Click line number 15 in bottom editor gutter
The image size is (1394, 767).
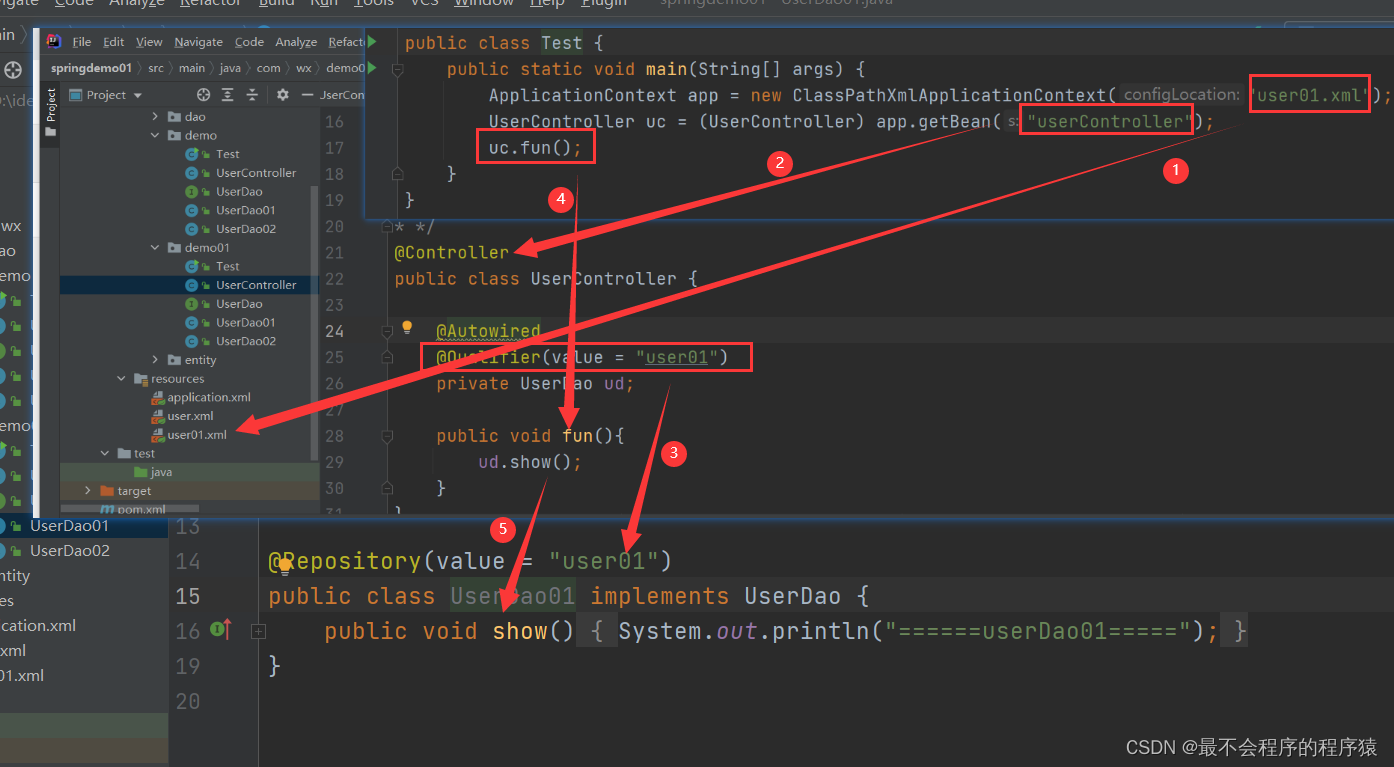(x=188, y=597)
